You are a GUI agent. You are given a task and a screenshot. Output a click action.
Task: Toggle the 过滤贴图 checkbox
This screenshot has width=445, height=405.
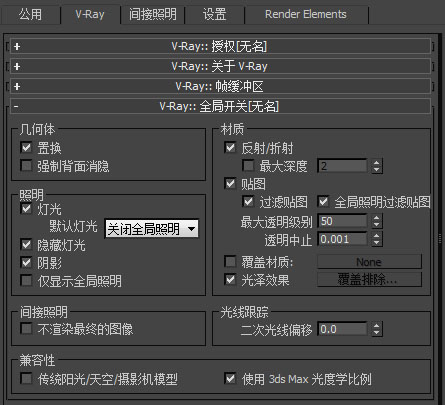click(x=248, y=201)
